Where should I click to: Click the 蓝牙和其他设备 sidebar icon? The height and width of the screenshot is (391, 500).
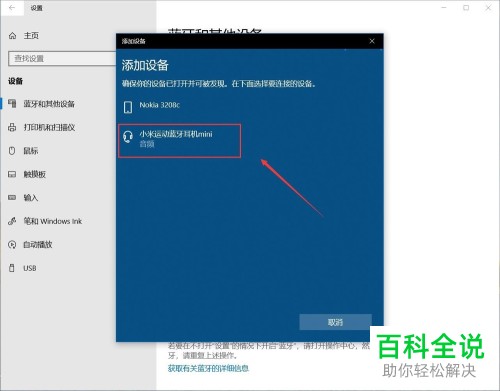pyautogui.click(x=12, y=104)
